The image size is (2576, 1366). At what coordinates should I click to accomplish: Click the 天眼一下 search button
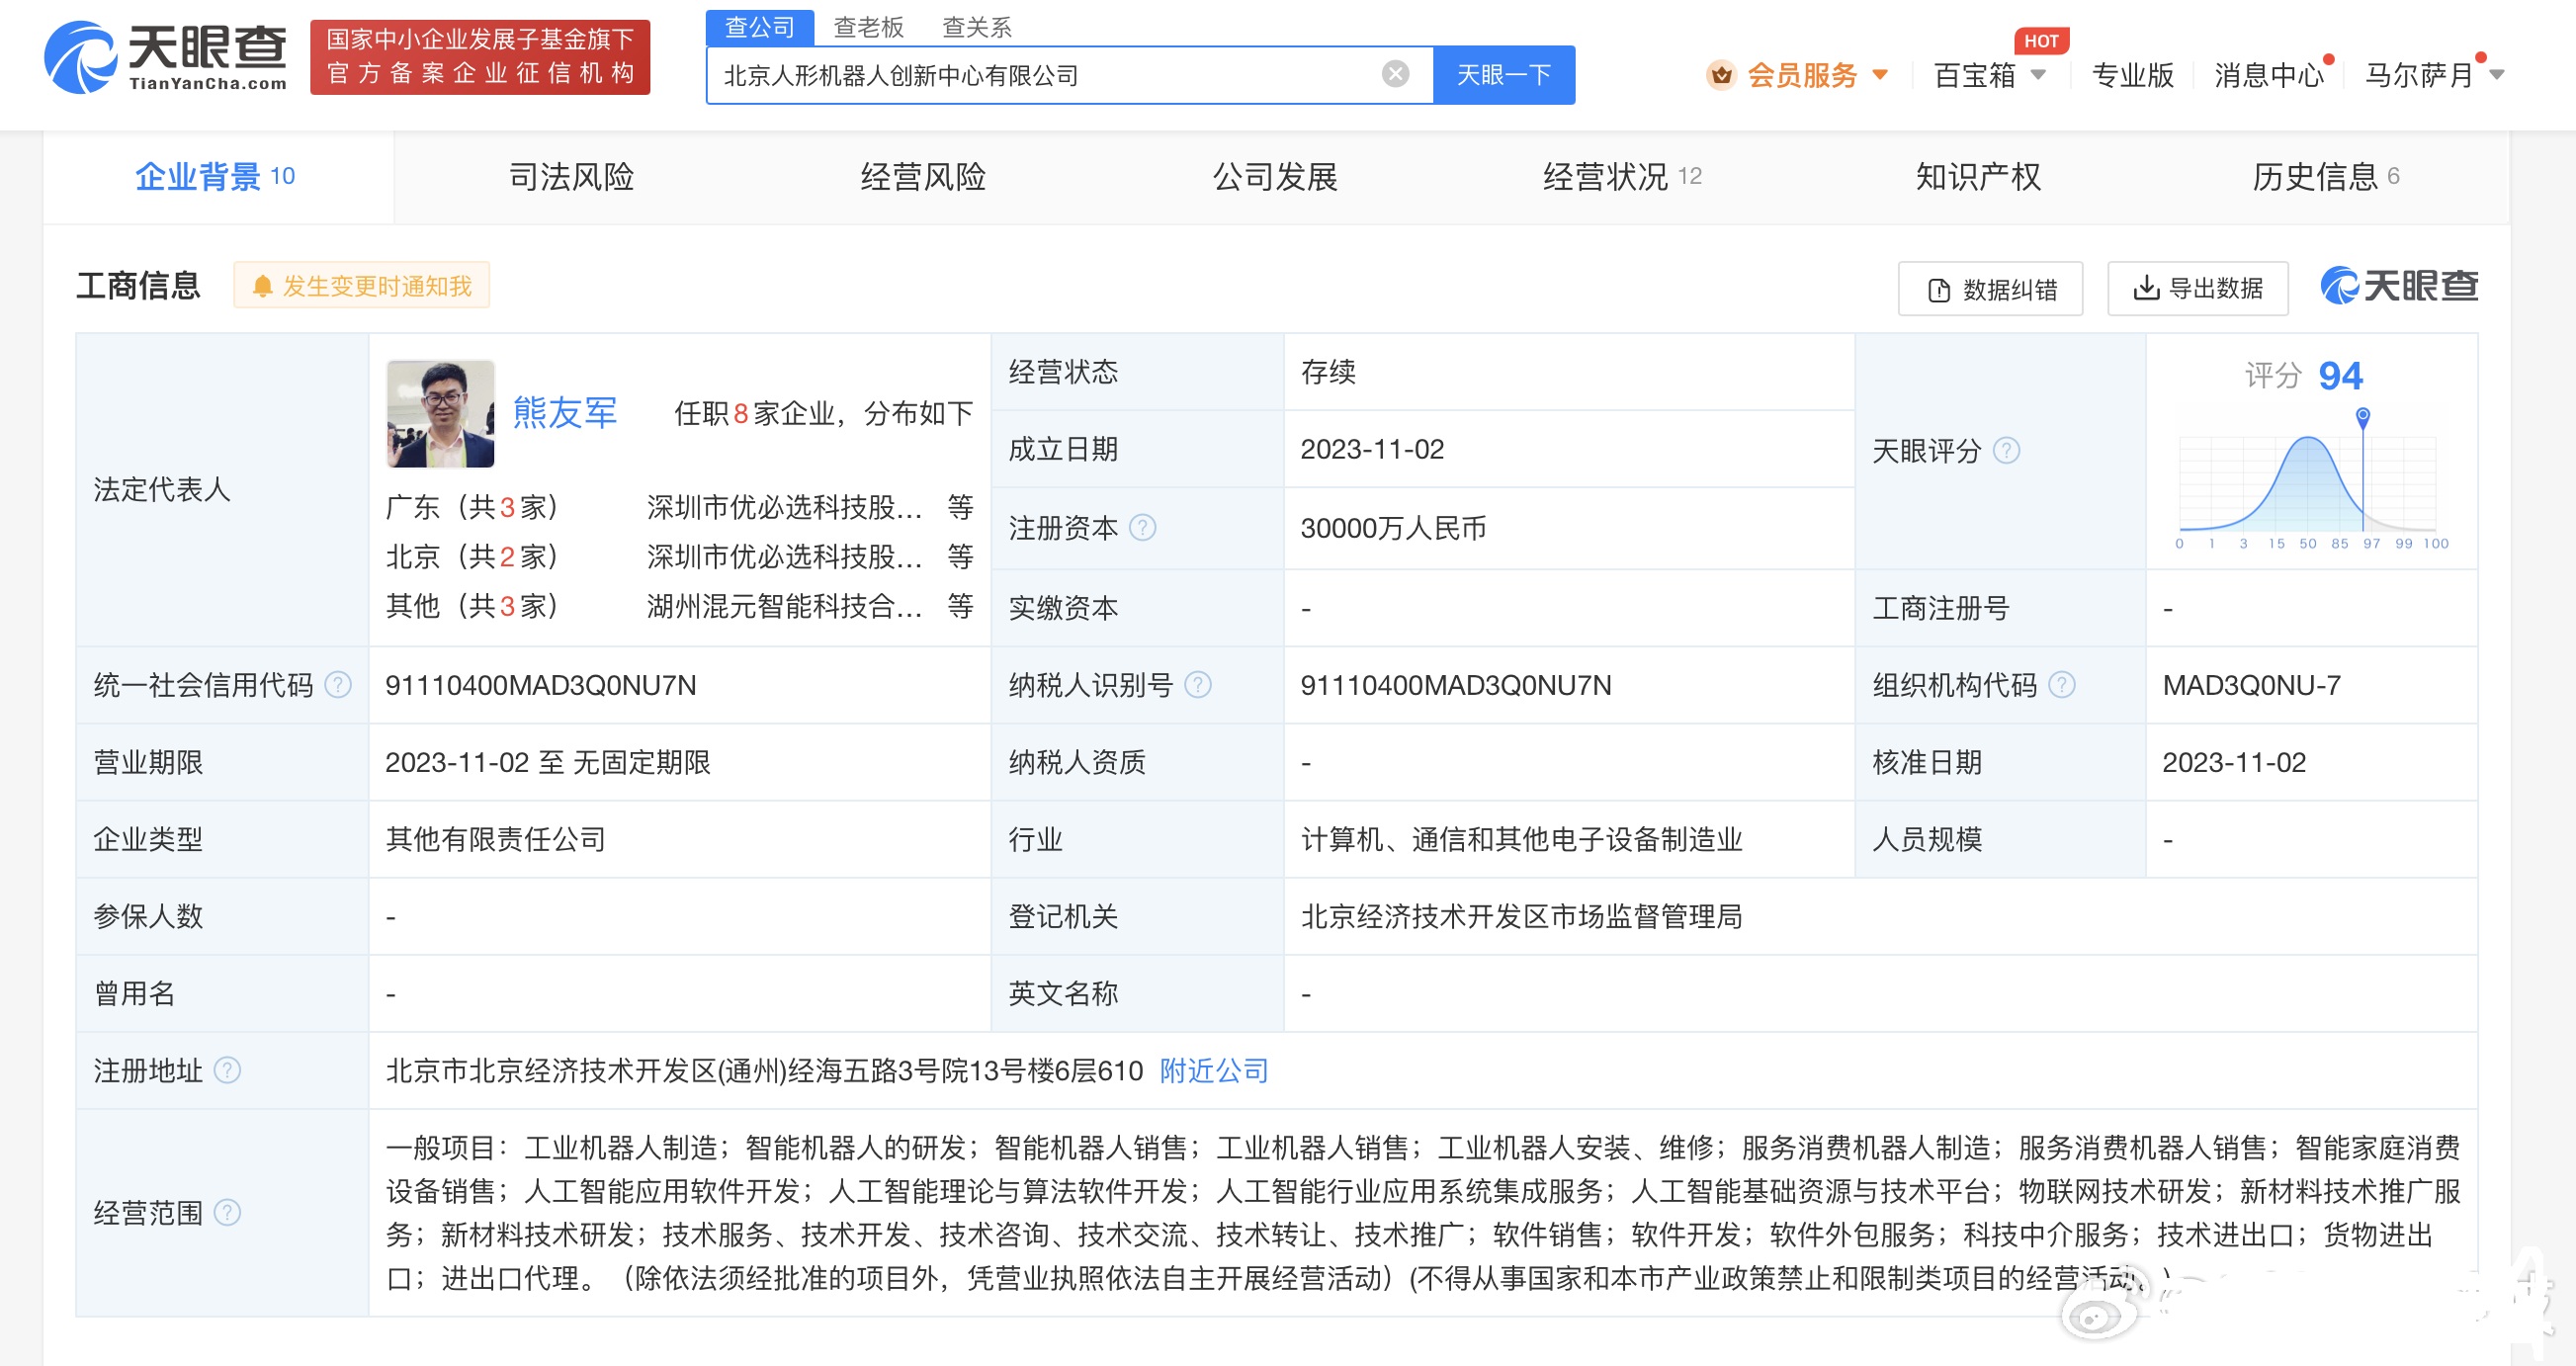[x=1503, y=75]
